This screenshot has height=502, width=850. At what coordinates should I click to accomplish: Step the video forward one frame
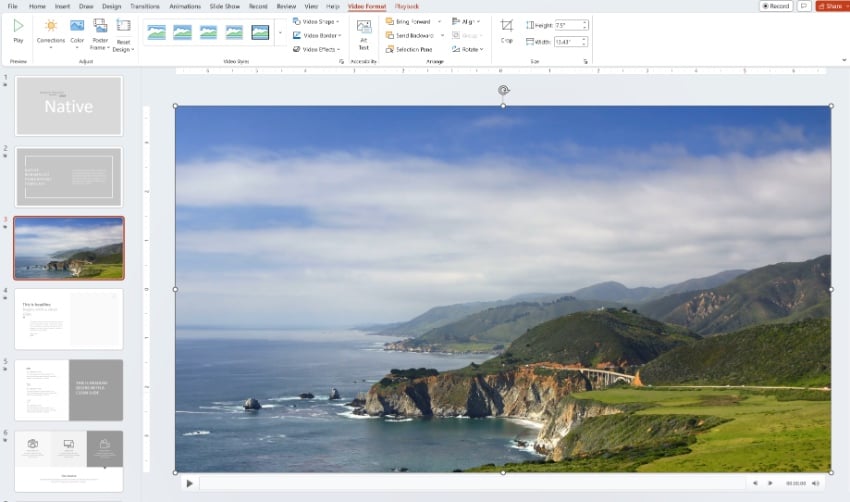[x=770, y=483]
